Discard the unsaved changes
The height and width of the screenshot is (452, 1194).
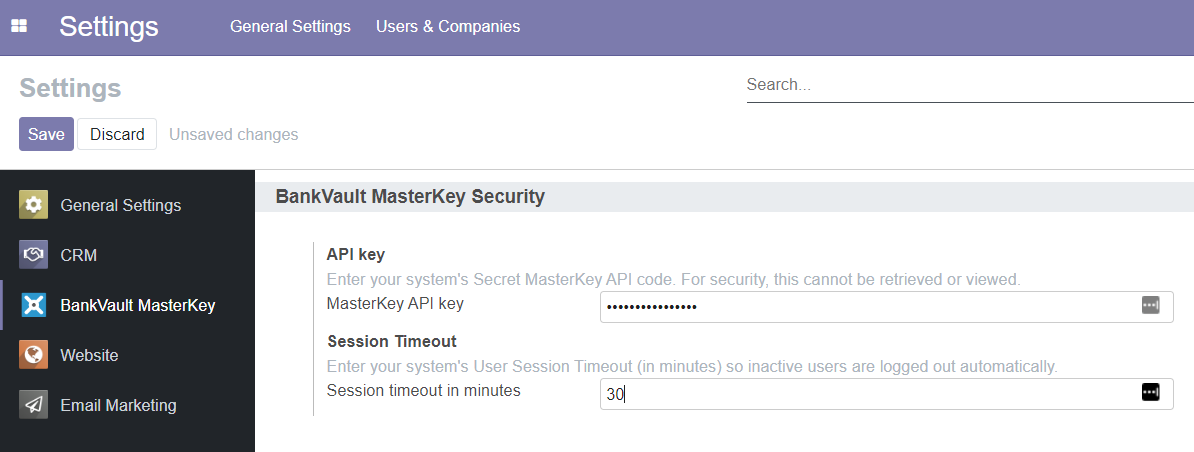pos(117,134)
